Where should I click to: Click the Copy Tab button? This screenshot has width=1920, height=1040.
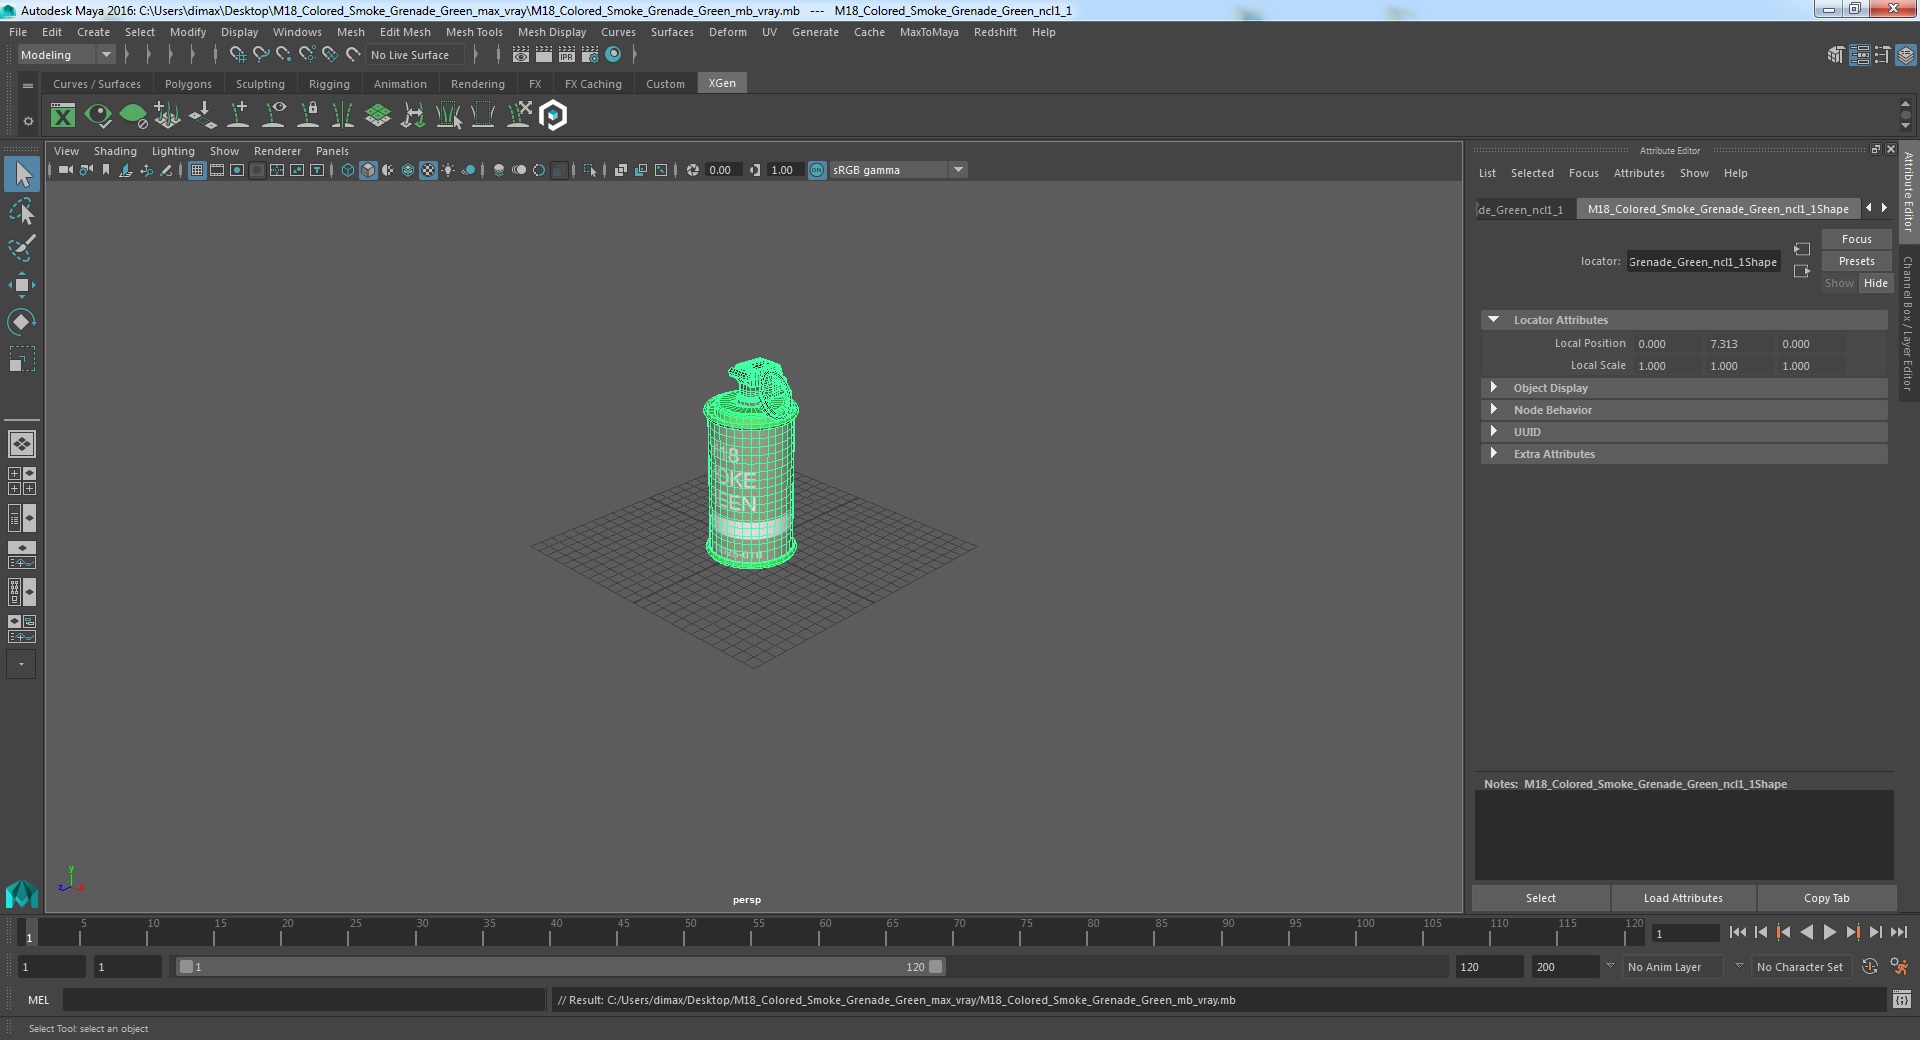(1826, 898)
